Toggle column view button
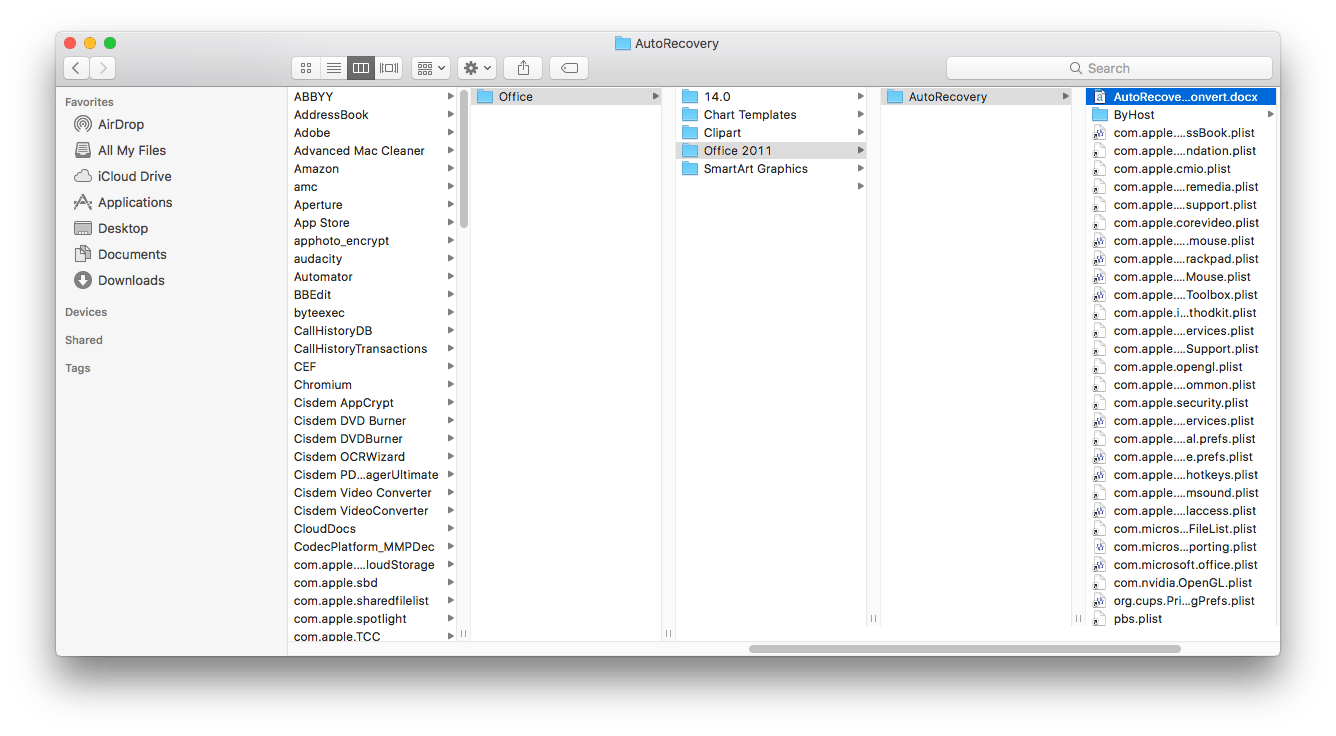The height and width of the screenshot is (736, 1336). 361,68
